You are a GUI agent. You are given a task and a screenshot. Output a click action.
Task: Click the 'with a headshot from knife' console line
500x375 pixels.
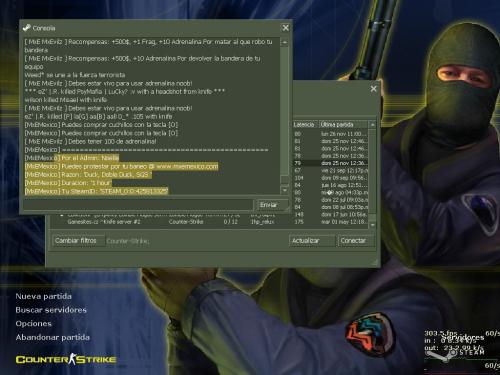pyautogui.click(x=125, y=91)
